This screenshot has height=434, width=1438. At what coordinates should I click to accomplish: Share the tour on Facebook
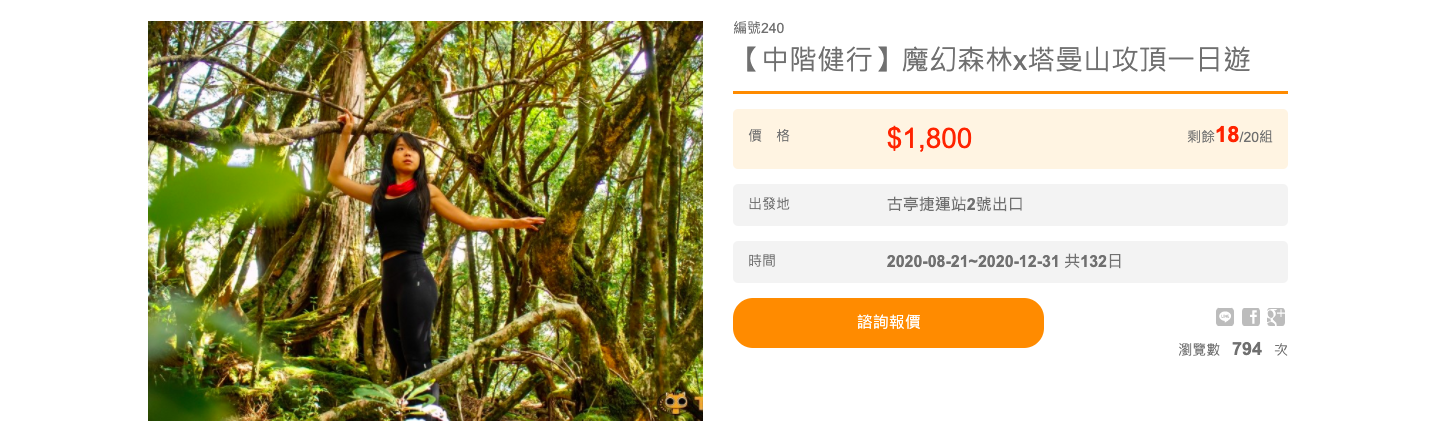[1251, 317]
